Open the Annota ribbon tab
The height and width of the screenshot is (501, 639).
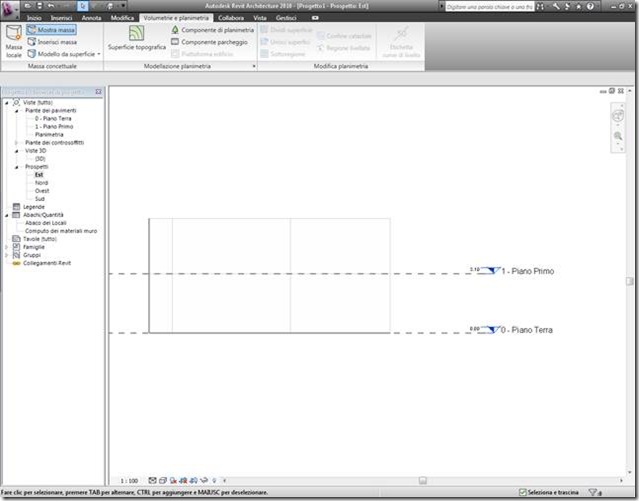click(x=91, y=18)
